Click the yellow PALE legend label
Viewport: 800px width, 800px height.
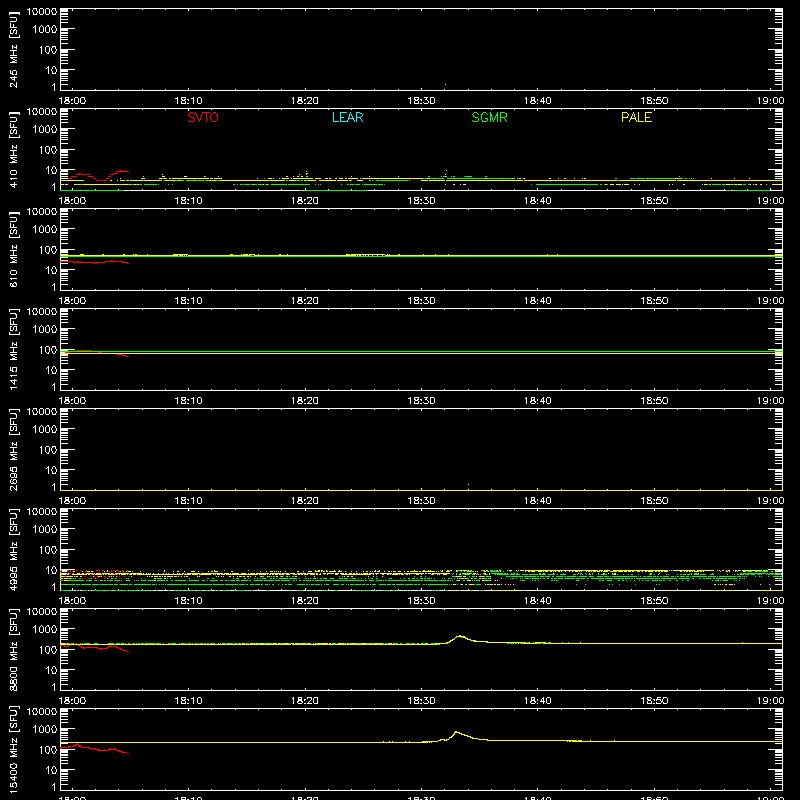tap(636, 117)
